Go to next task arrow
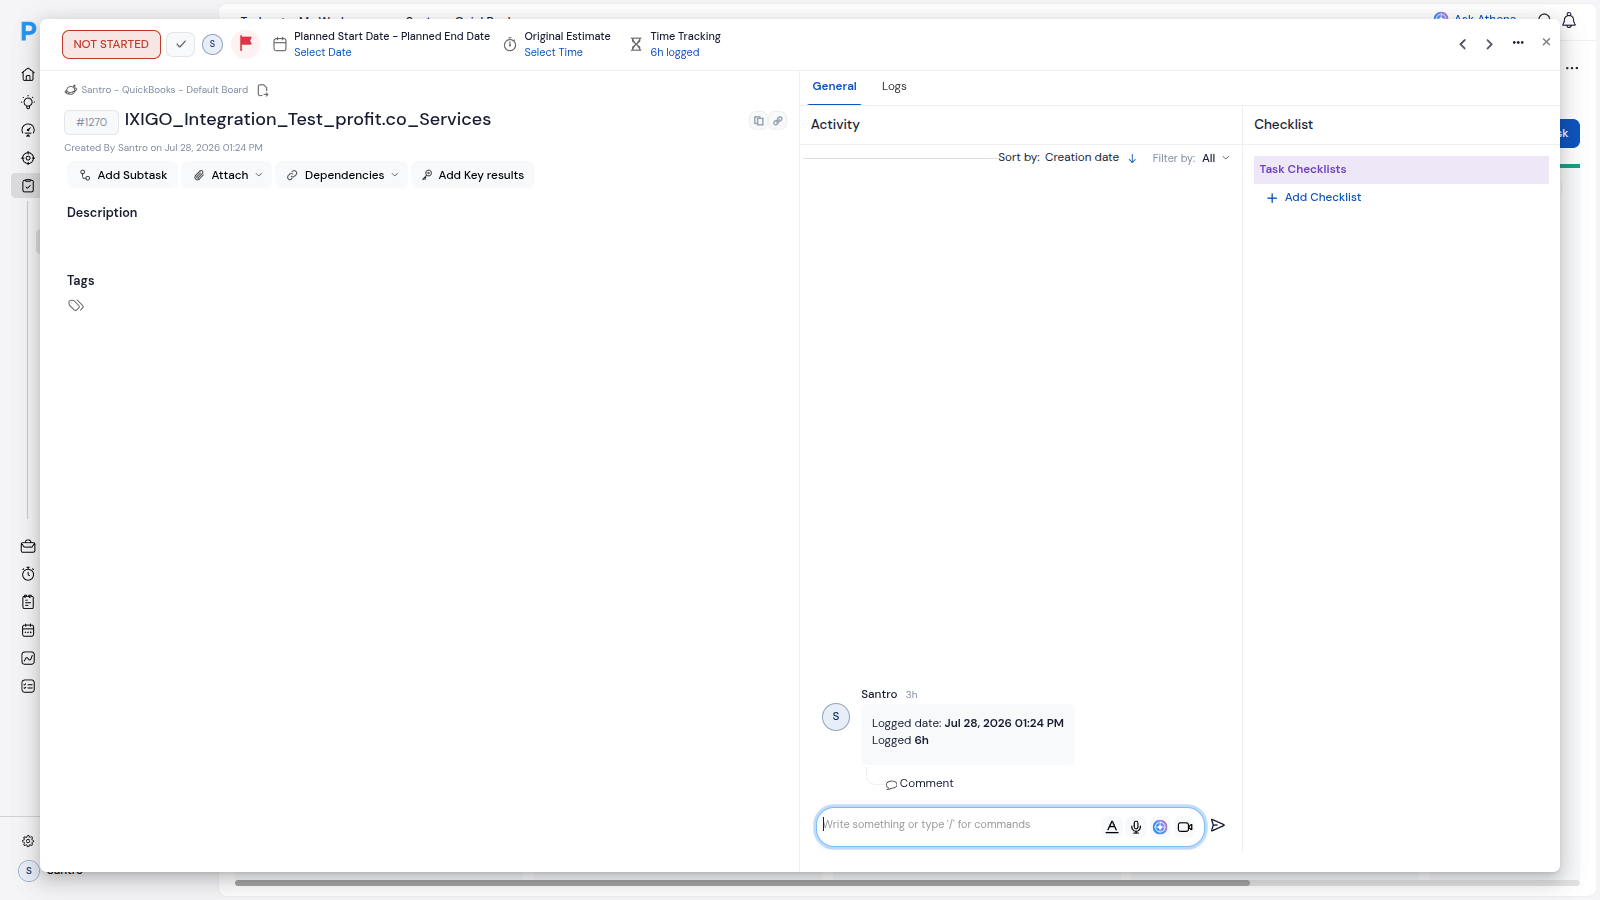The width and height of the screenshot is (1600, 900). coord(1490,44)
